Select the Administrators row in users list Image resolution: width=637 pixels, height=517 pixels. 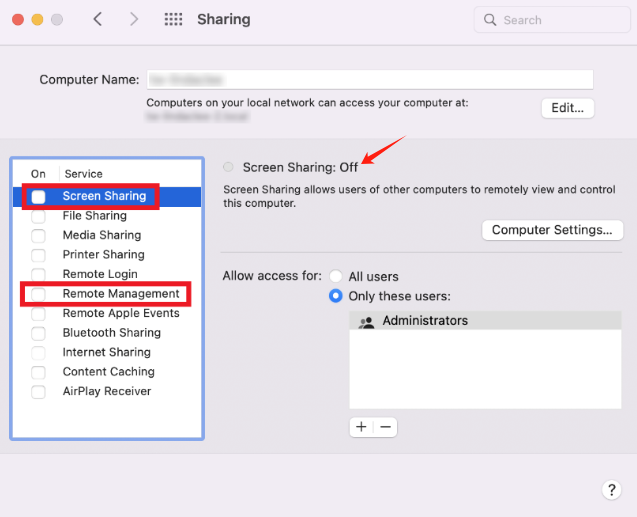(x=485, y=320)
